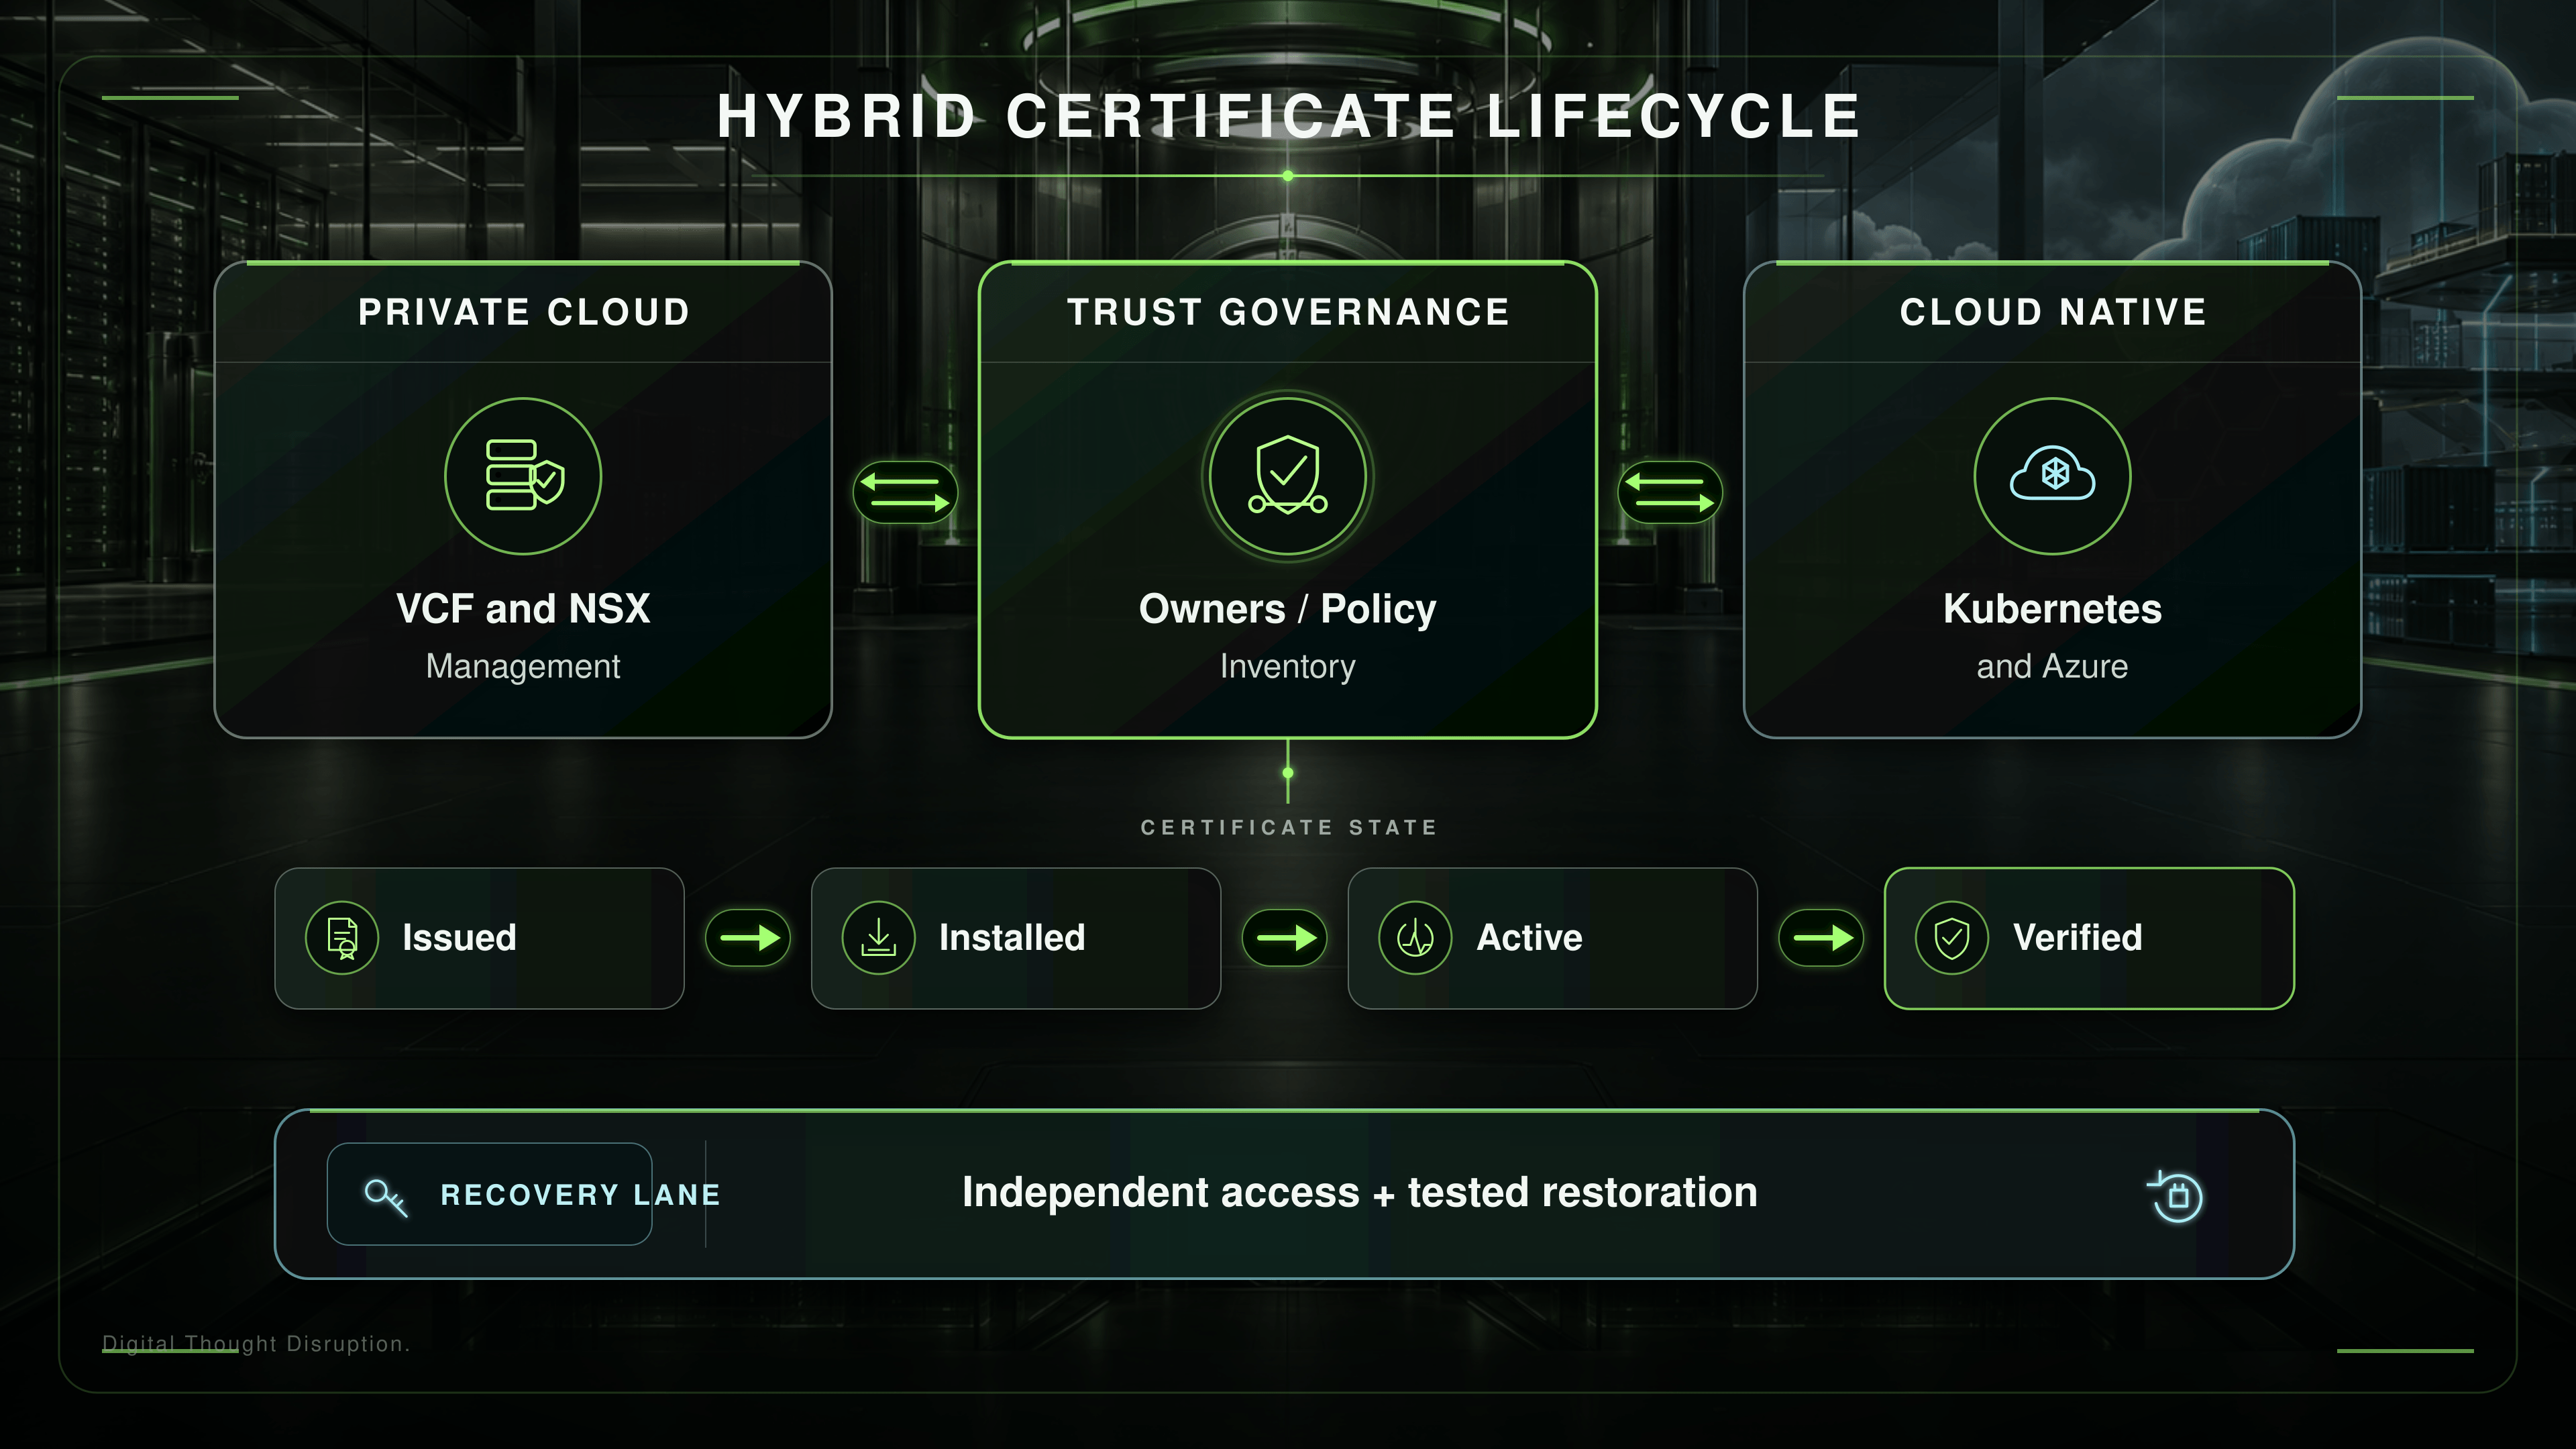The height and width of the screenshot is (1449, 2576).
Task: Click the arrow between Issued and Installed
Action: (x=748, y=938)
